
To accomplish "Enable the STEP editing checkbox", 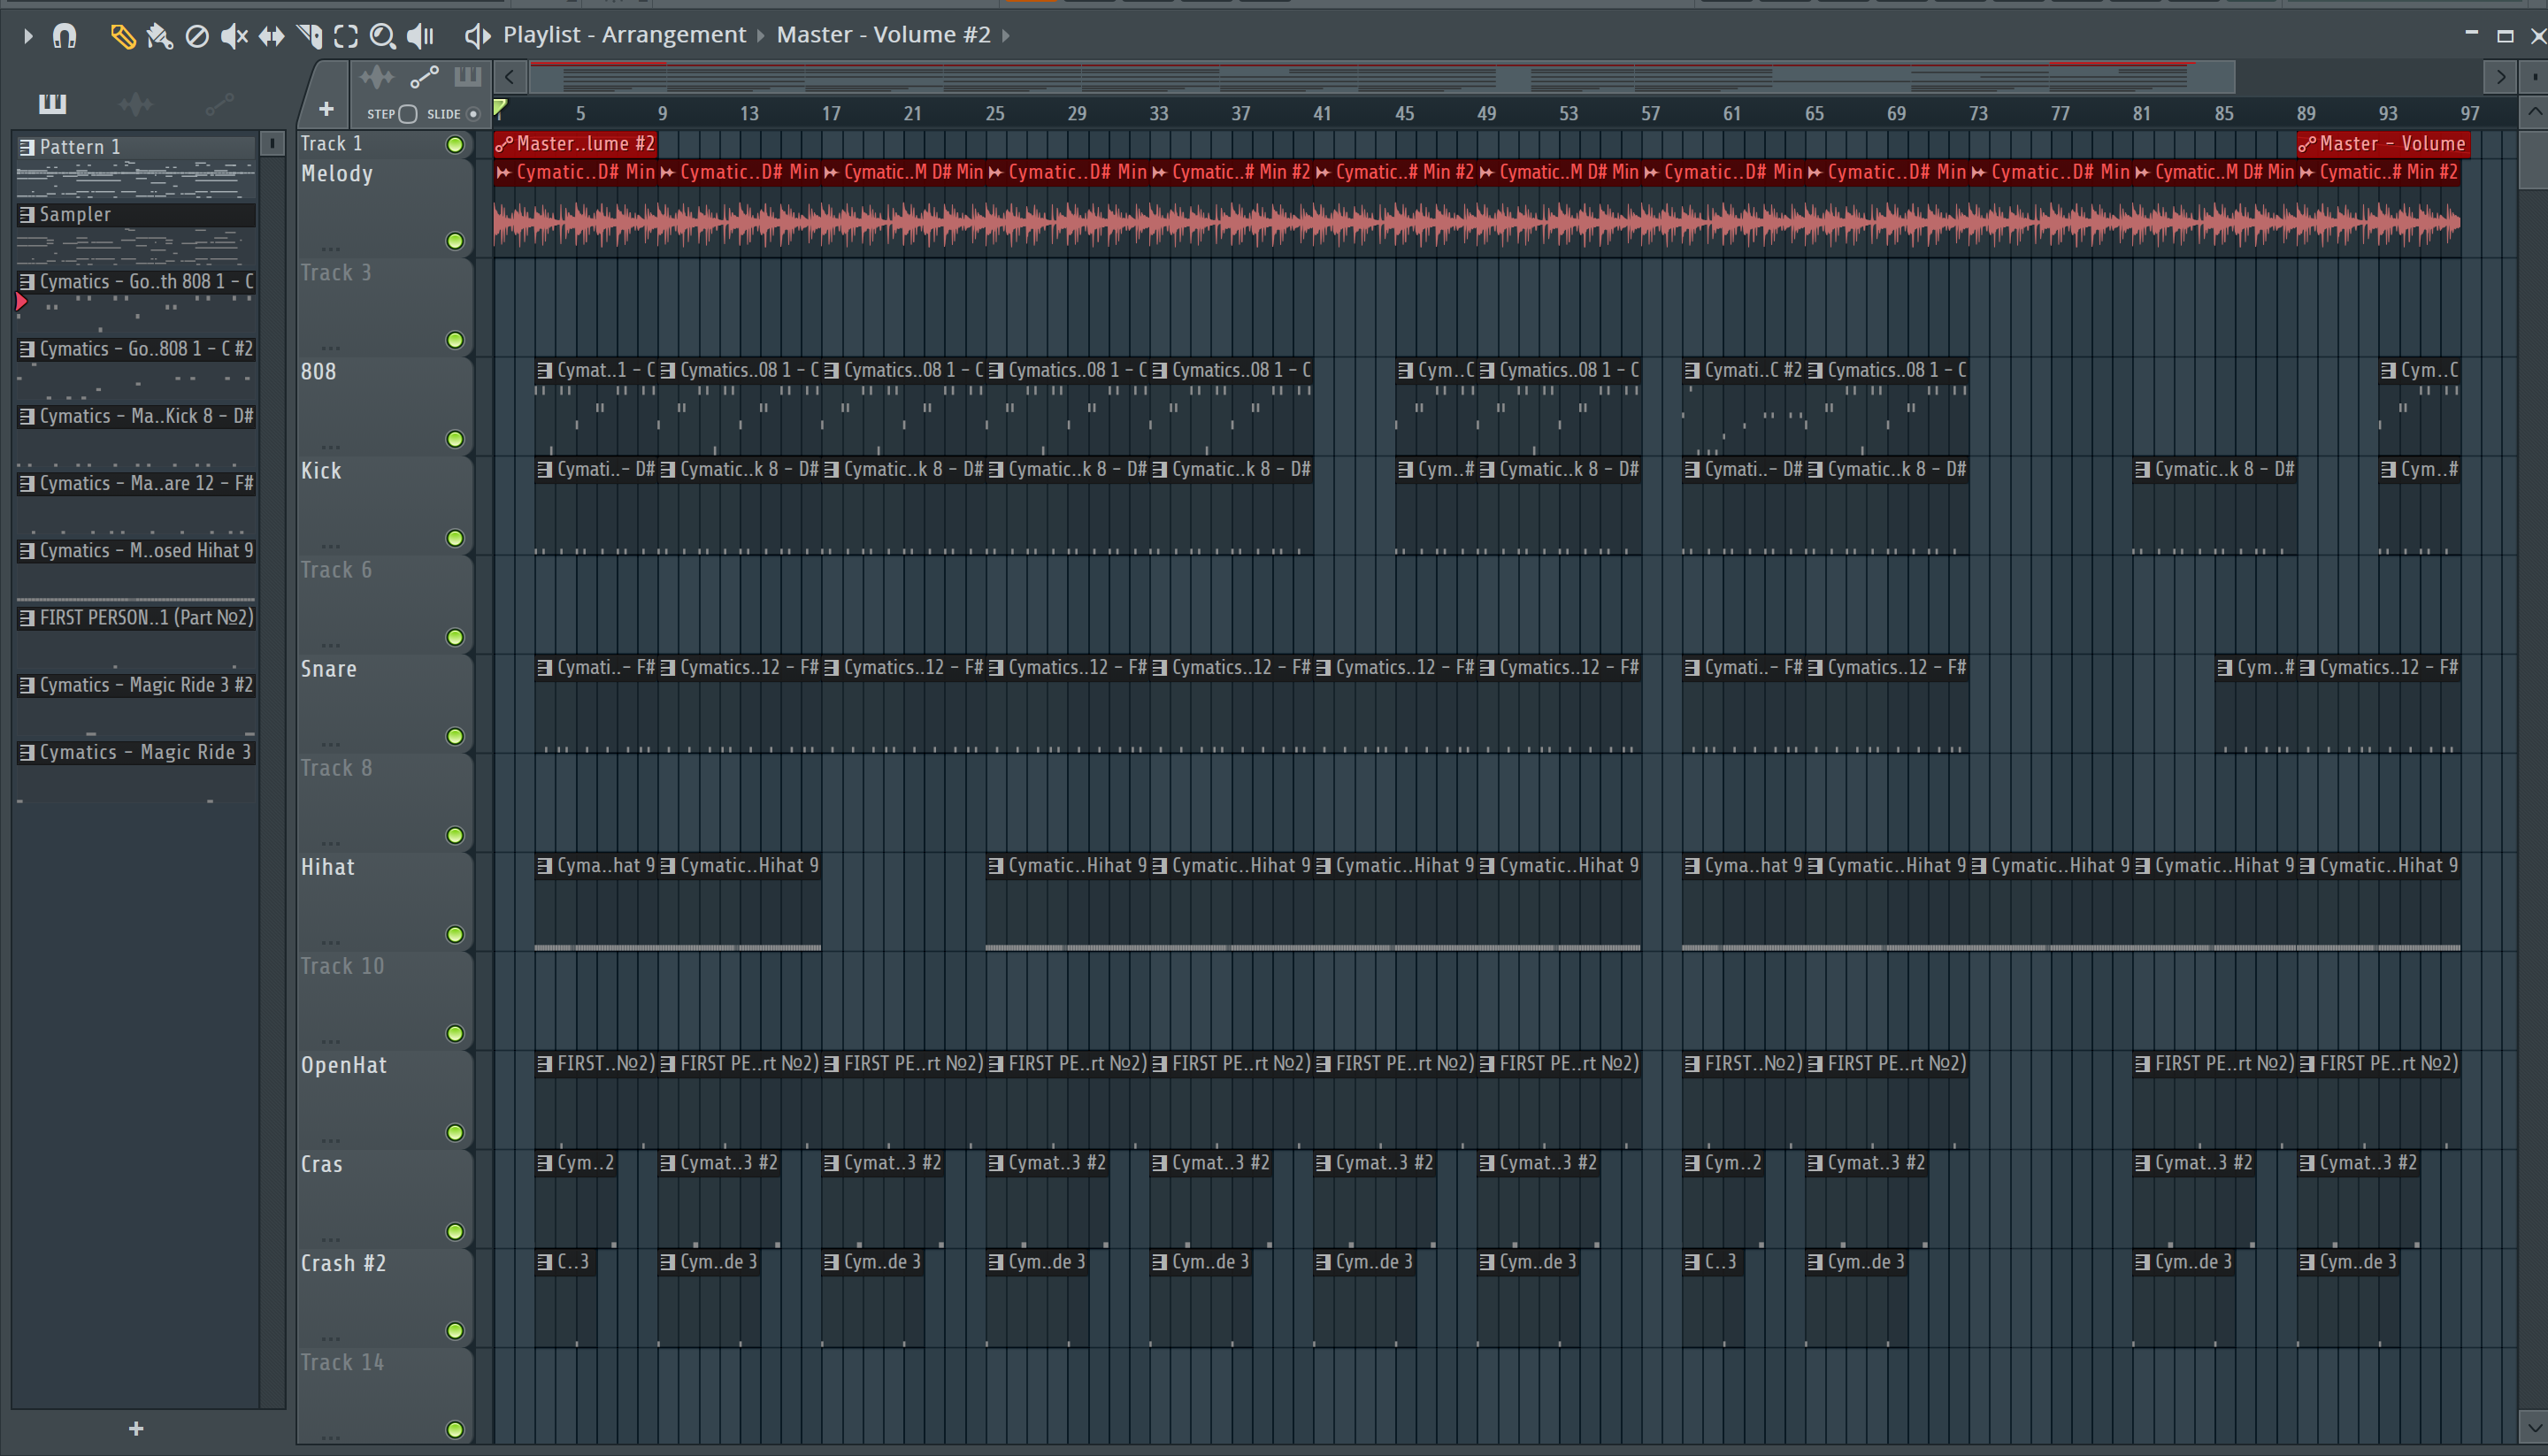I will tap(407, 114).
